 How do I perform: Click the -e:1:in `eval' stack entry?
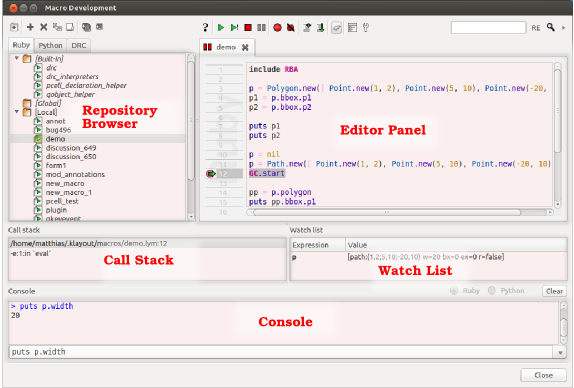(30, 253)
